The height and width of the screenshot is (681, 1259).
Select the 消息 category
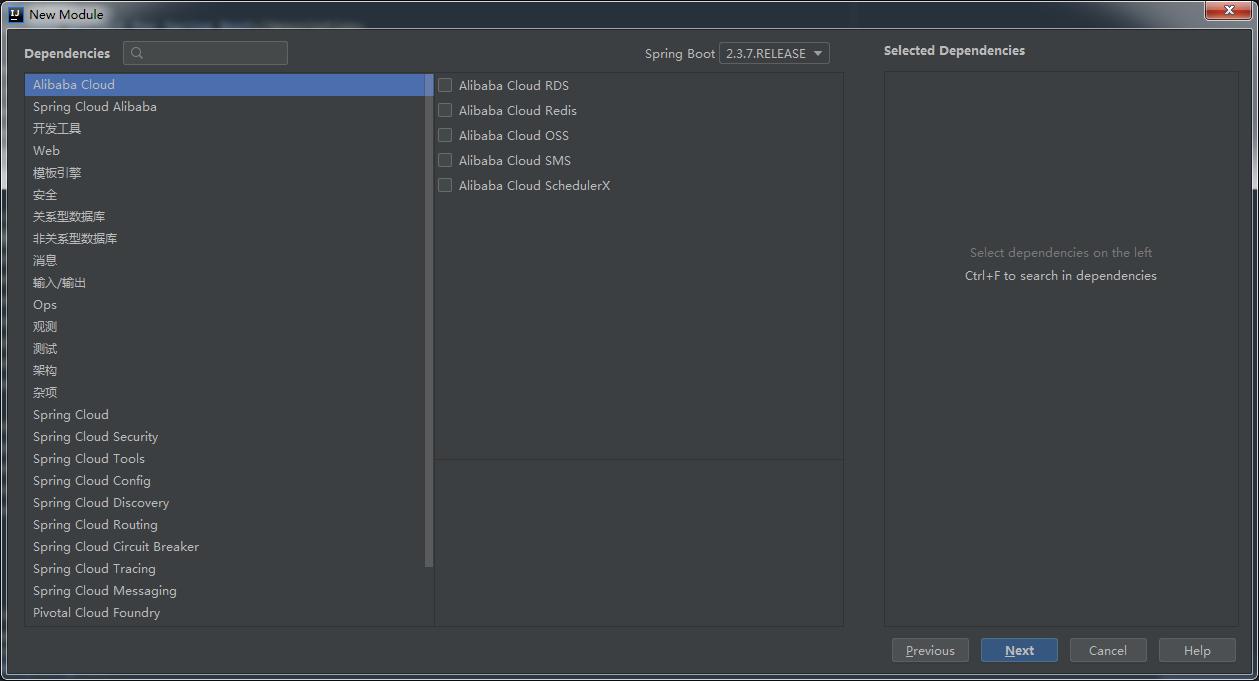[225, 261]
